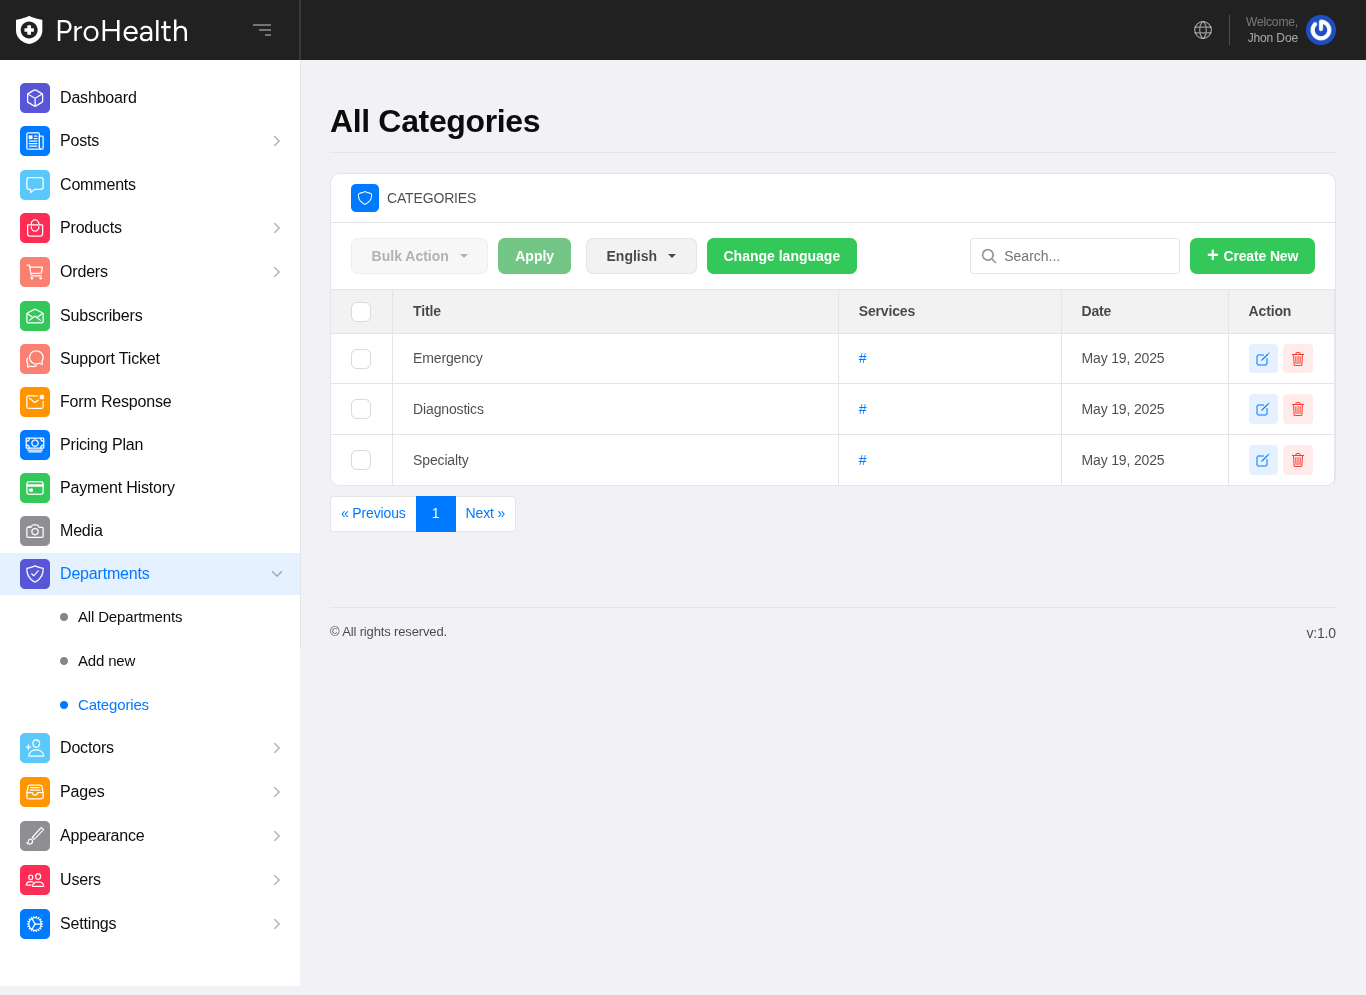Go to Next page in pagination
1366x995 pixels.
tap(485, 514)
